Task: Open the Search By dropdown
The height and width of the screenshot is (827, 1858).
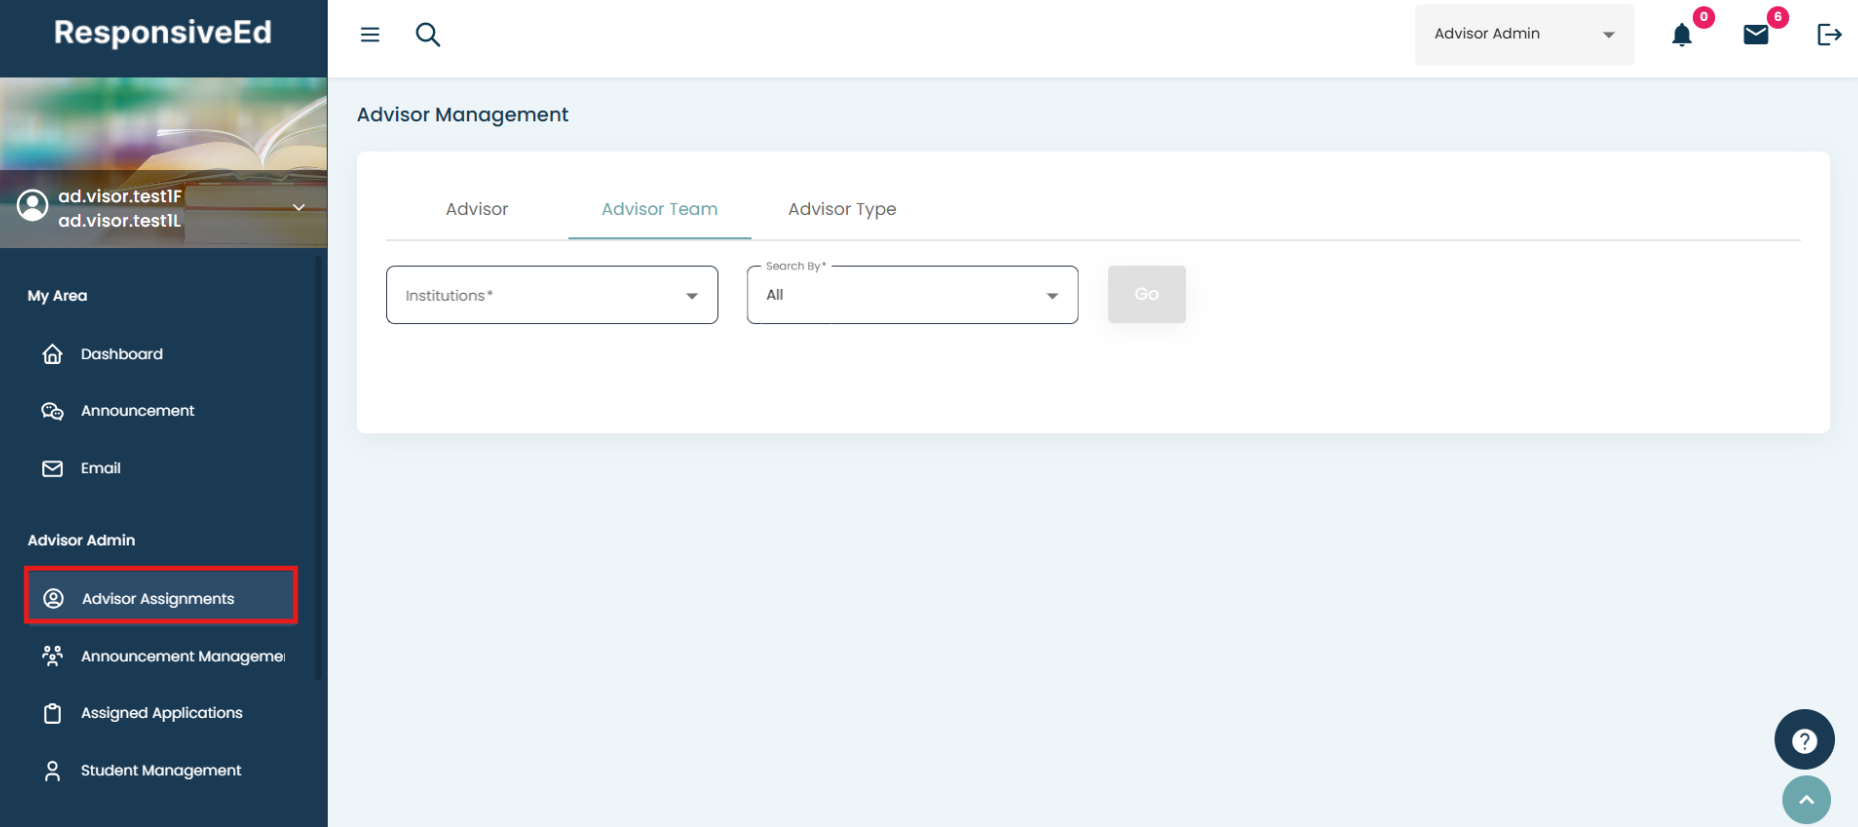Action: tap(912, 295)
